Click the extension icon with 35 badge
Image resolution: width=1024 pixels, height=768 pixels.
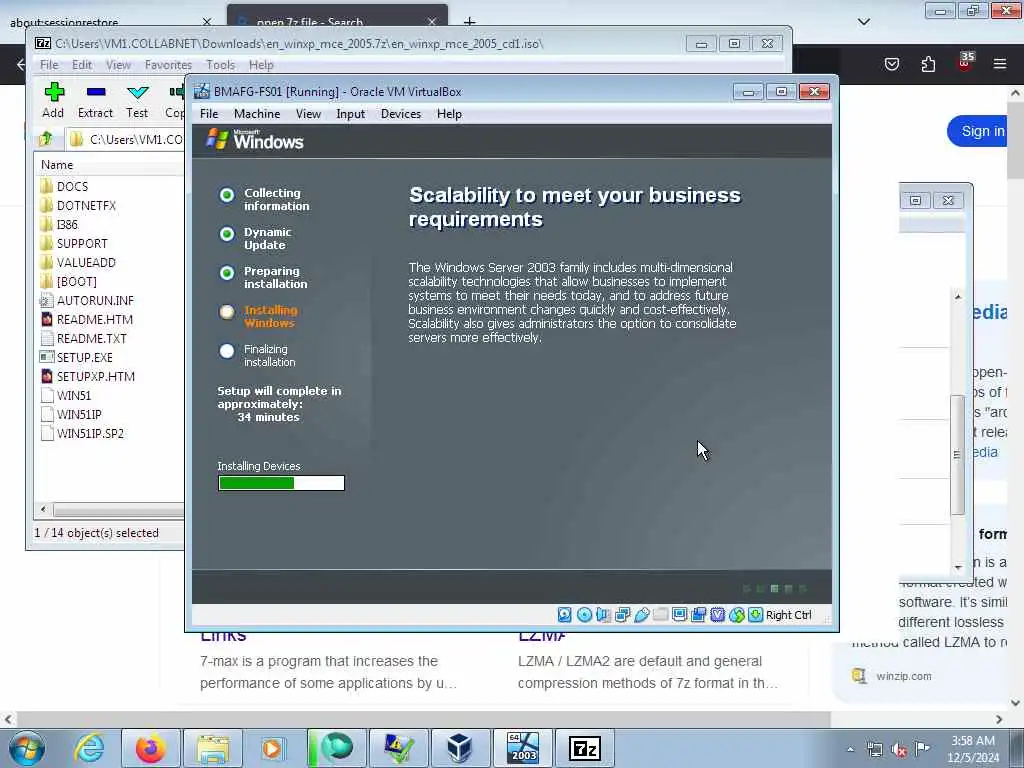pyautogui.click(x=965, y=63)
